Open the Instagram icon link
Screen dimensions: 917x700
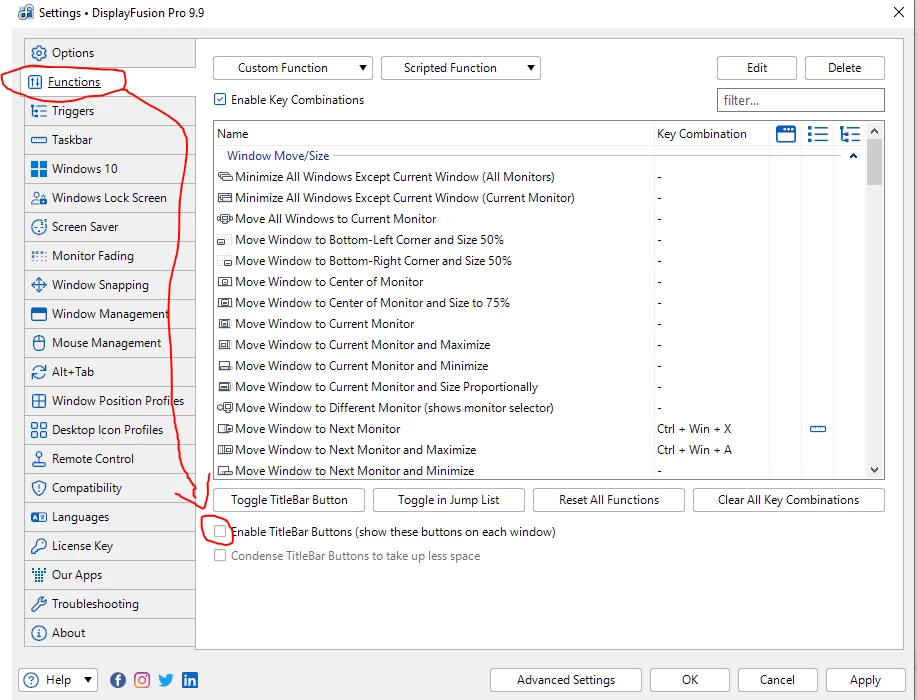142,680
